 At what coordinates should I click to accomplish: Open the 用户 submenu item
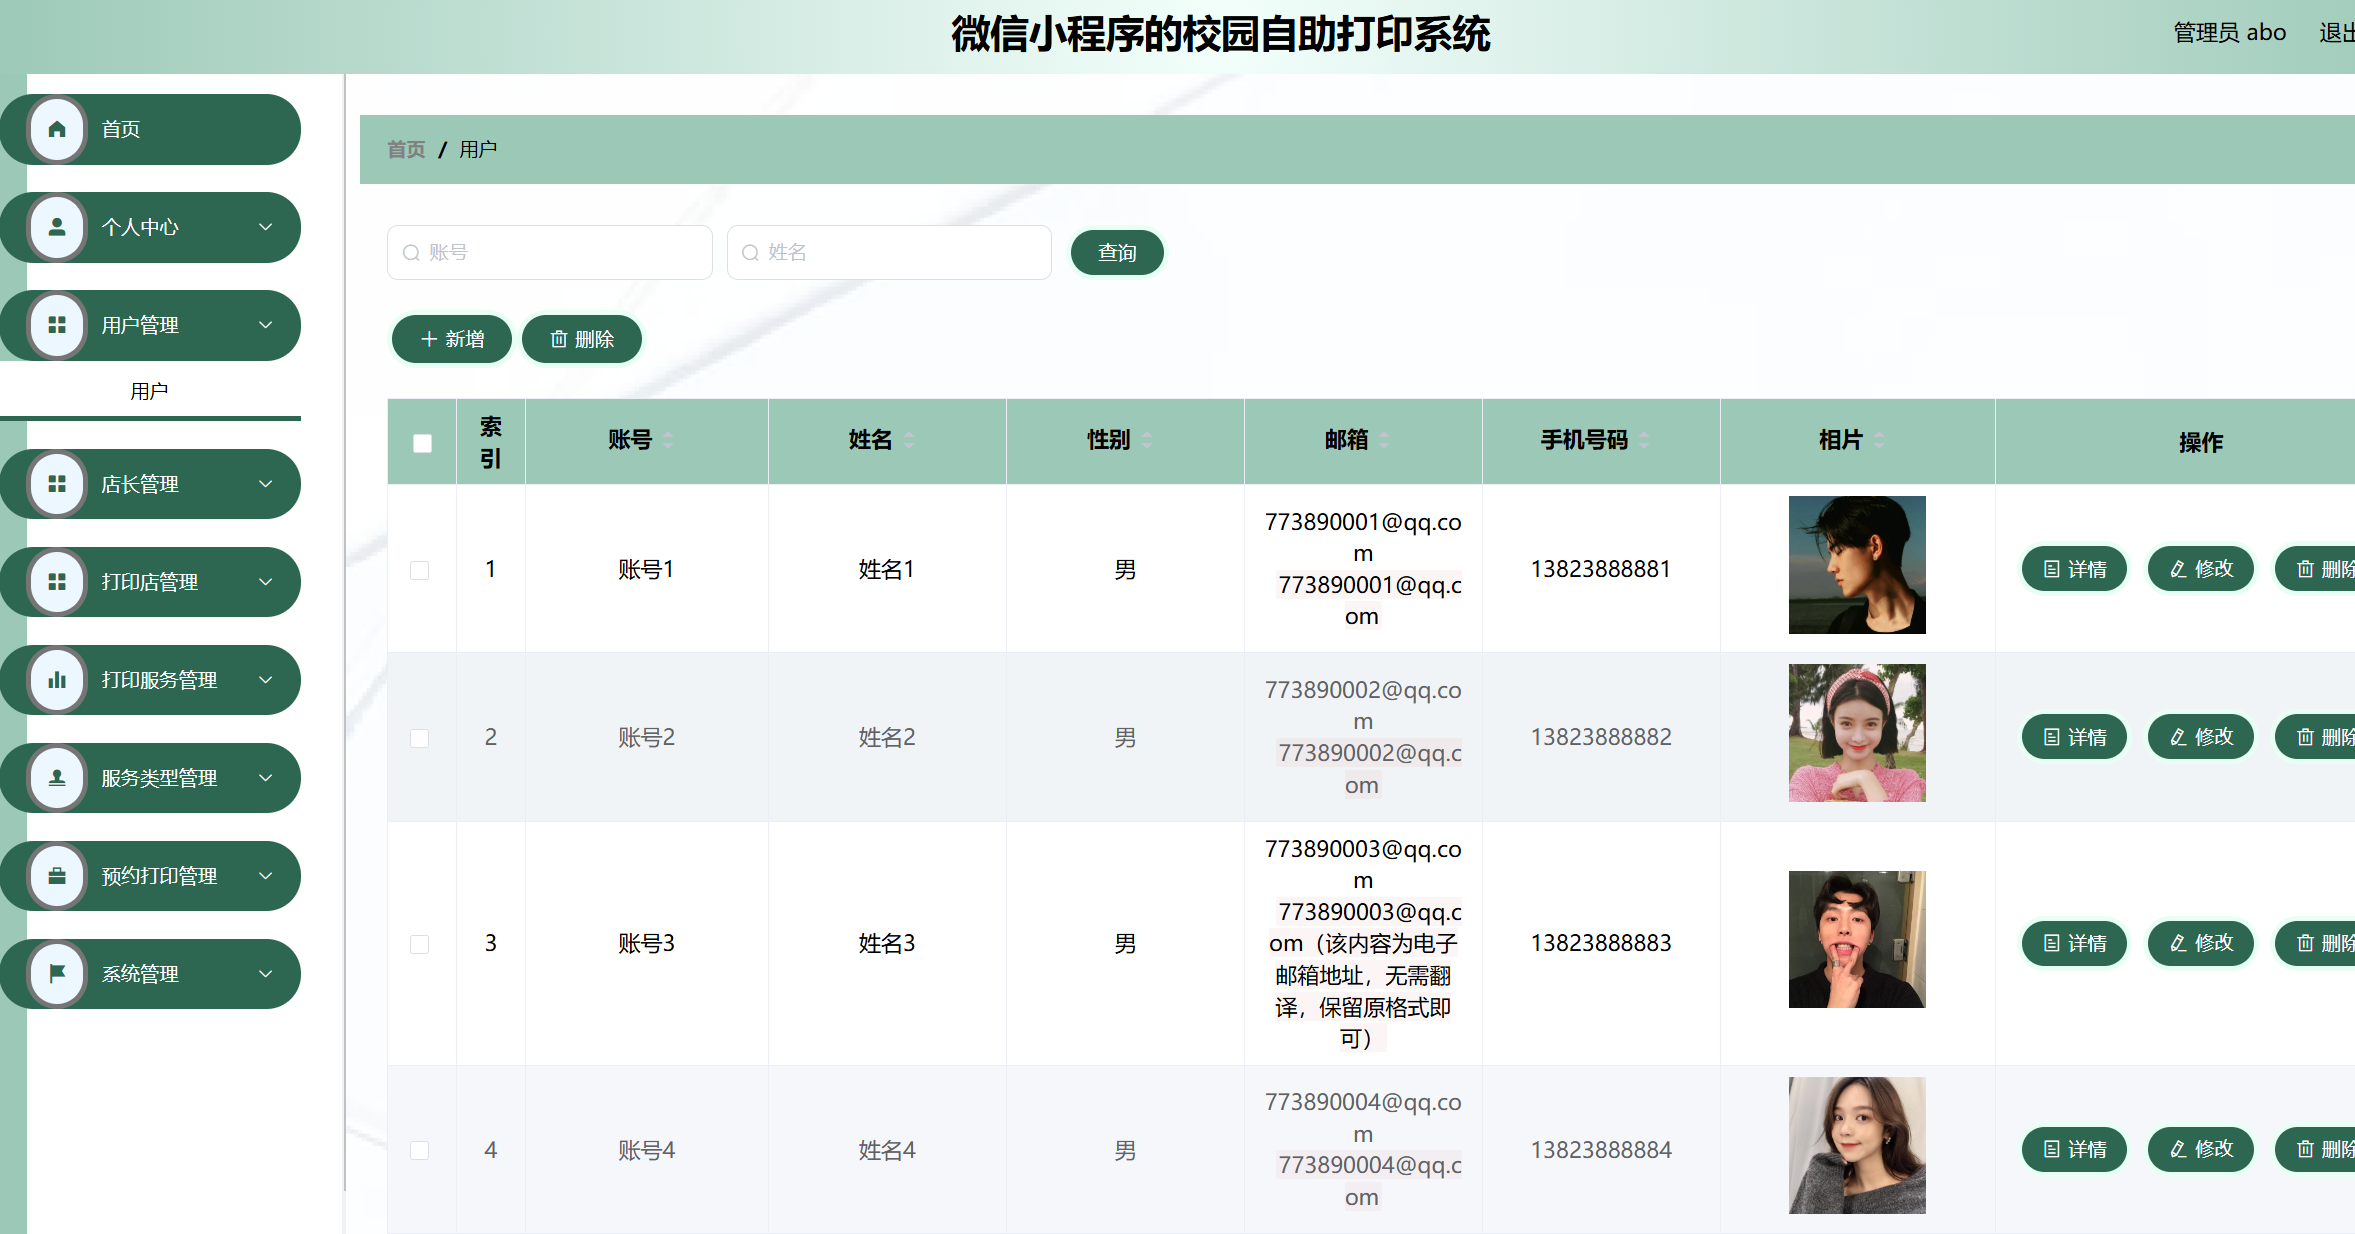pyautogui.click(x=150, y=390)
